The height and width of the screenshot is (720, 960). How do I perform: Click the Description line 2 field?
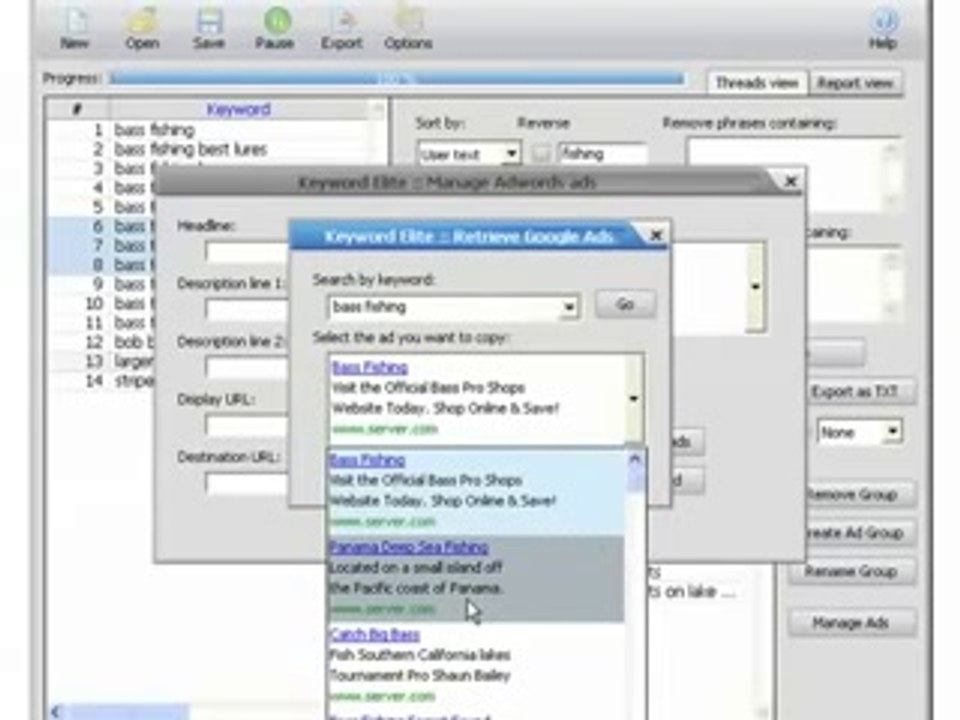click(247, 367)
